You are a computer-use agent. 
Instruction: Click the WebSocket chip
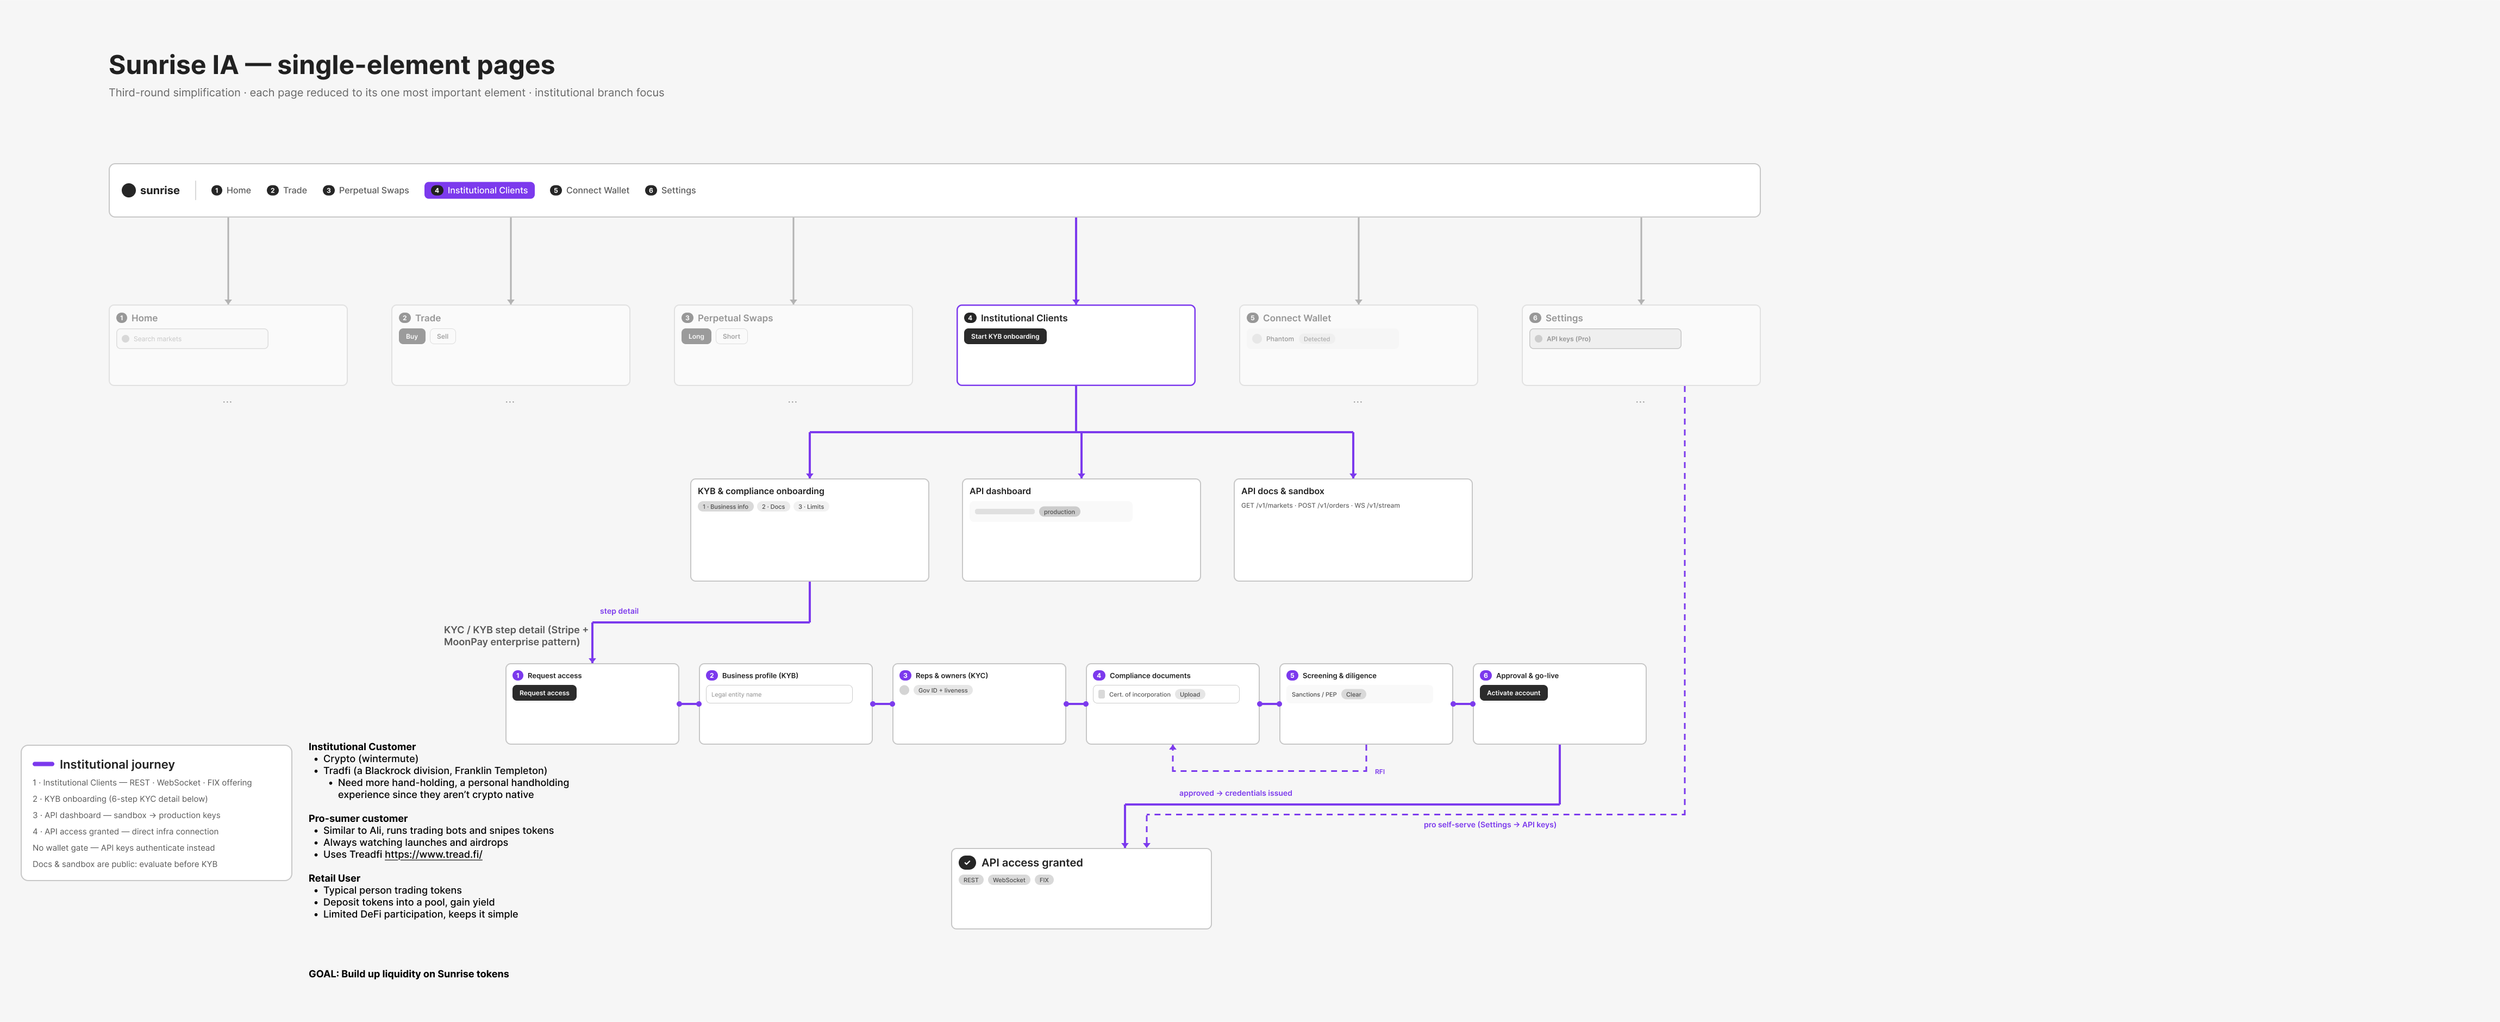[x=1009, y=880]
